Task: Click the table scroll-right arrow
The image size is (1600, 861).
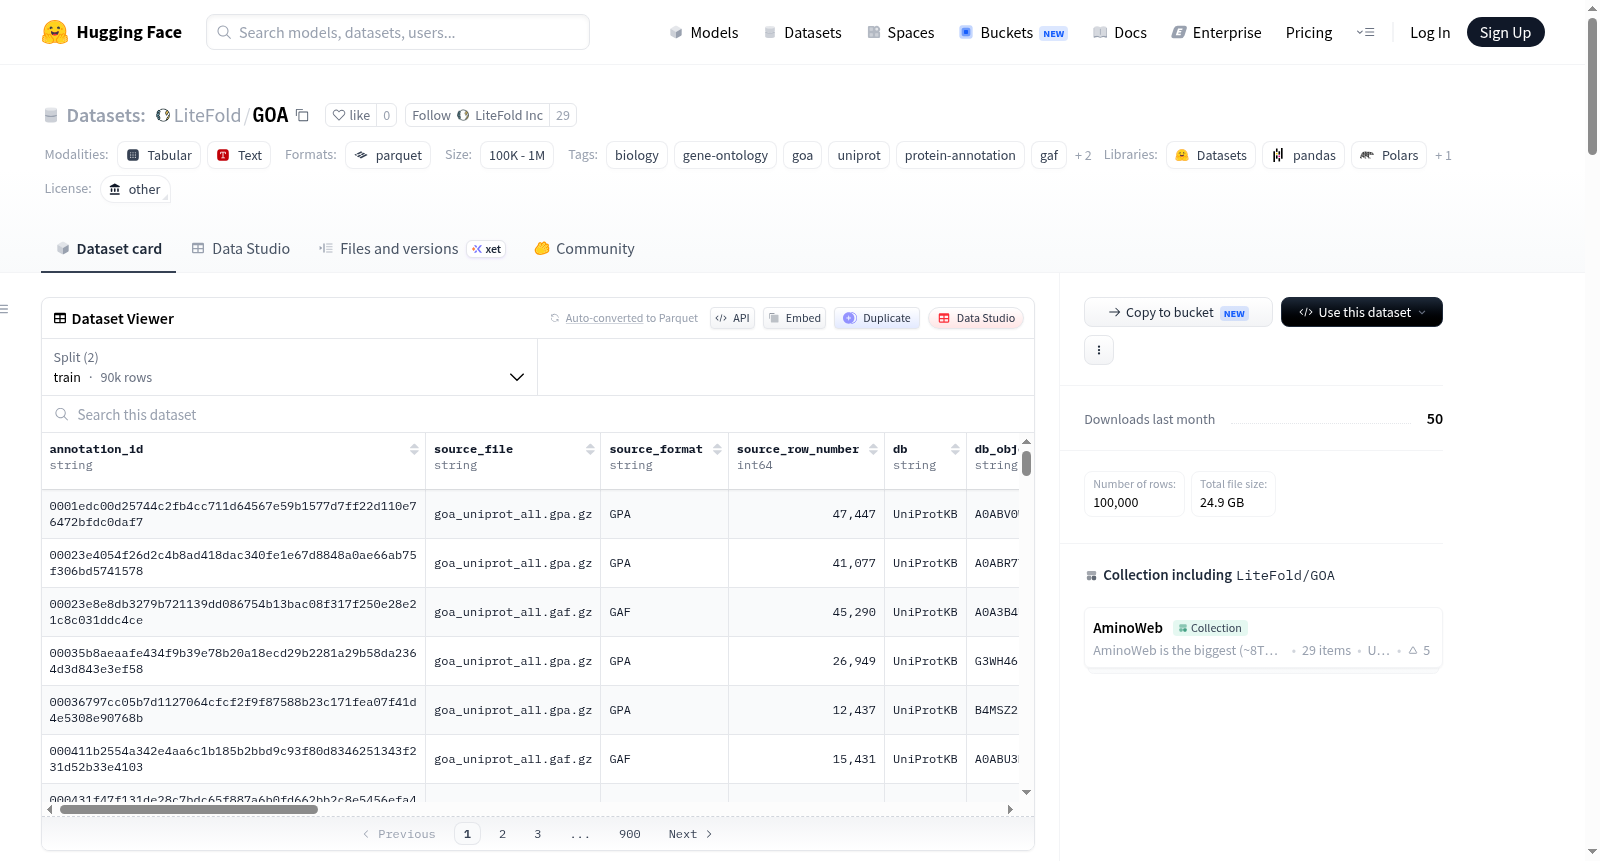Action: click(1010, 810)
